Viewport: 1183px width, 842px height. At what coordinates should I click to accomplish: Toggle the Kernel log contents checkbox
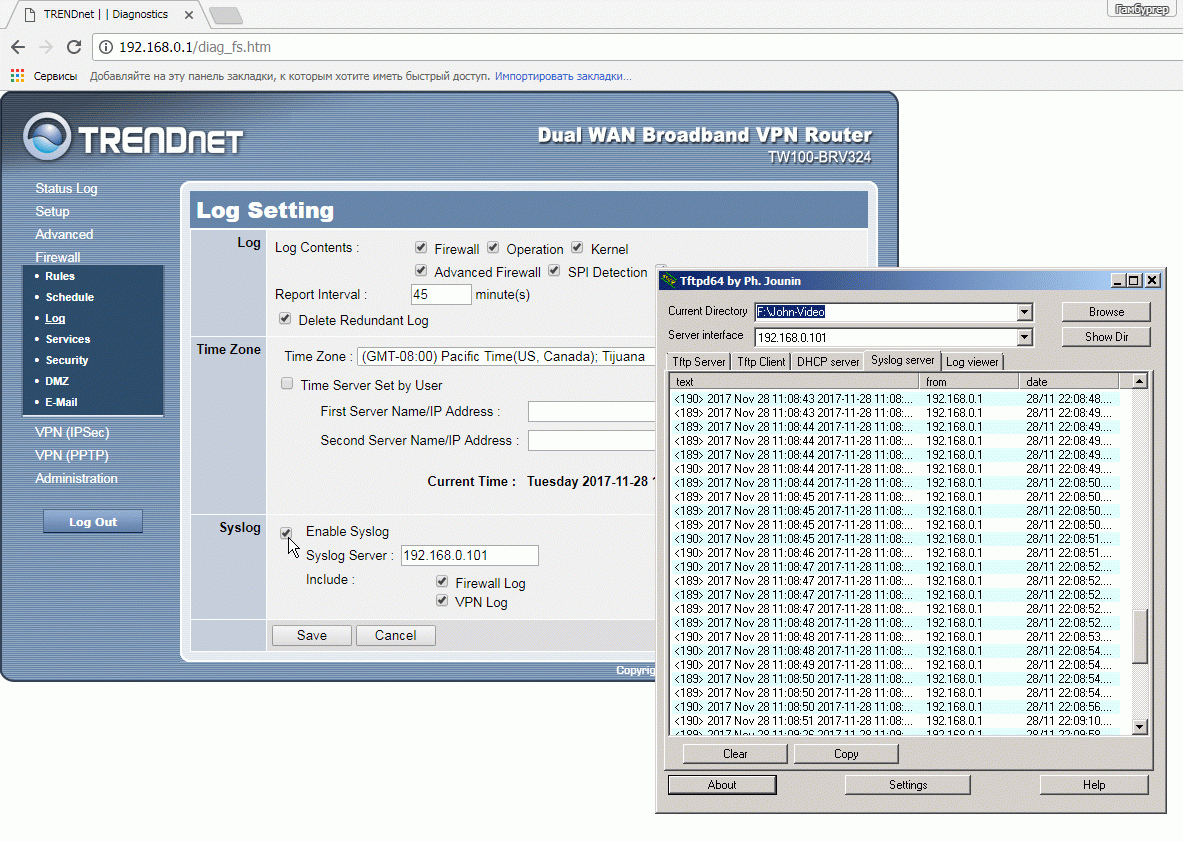point(578,247)
